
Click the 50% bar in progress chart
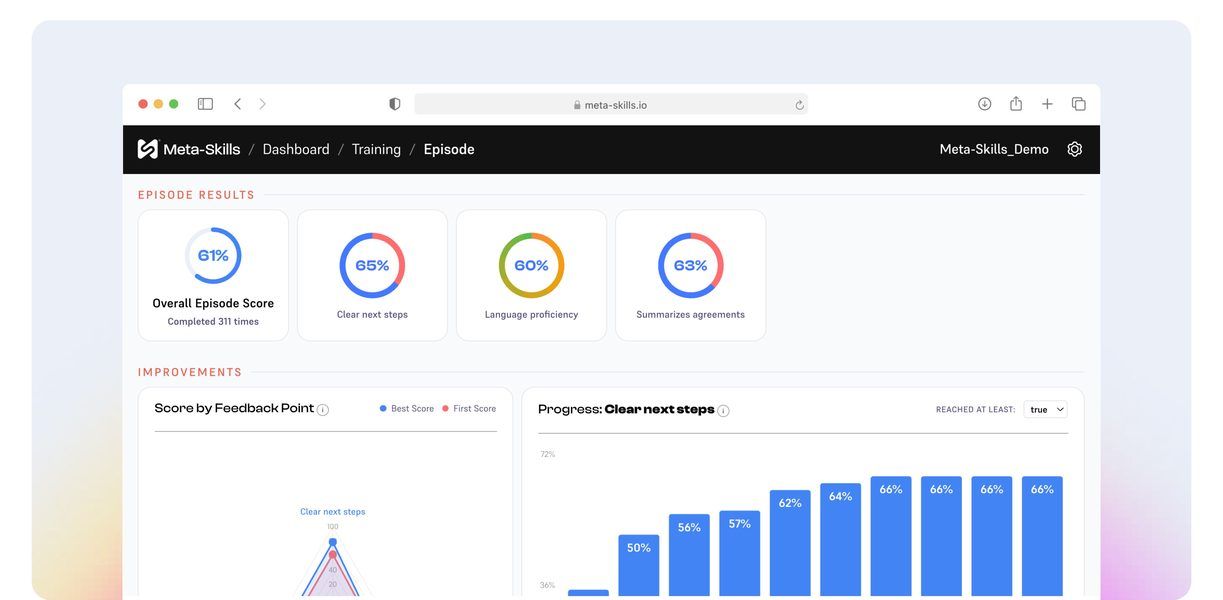tap(639, 566)
